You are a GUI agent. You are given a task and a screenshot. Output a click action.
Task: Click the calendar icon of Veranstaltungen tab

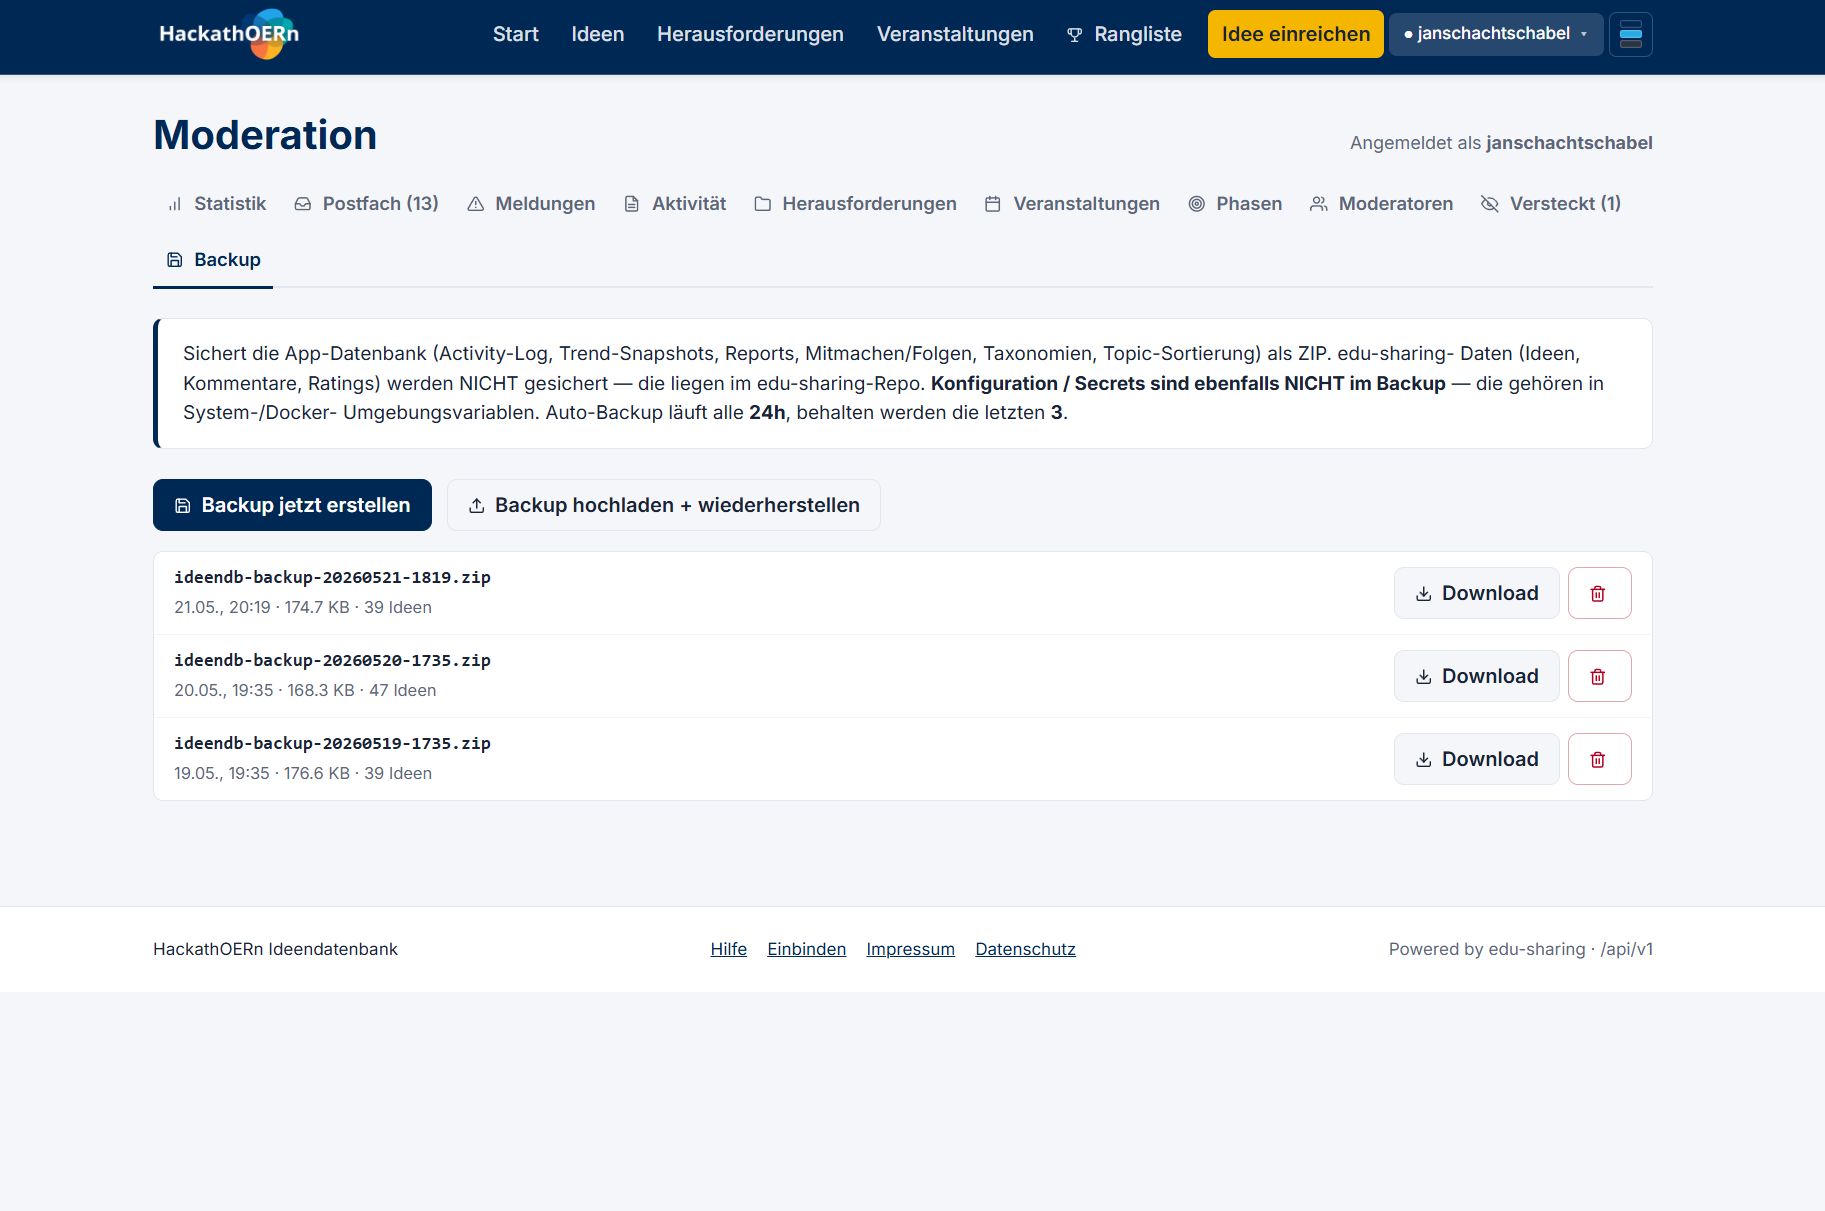click(x=993, y=204)
